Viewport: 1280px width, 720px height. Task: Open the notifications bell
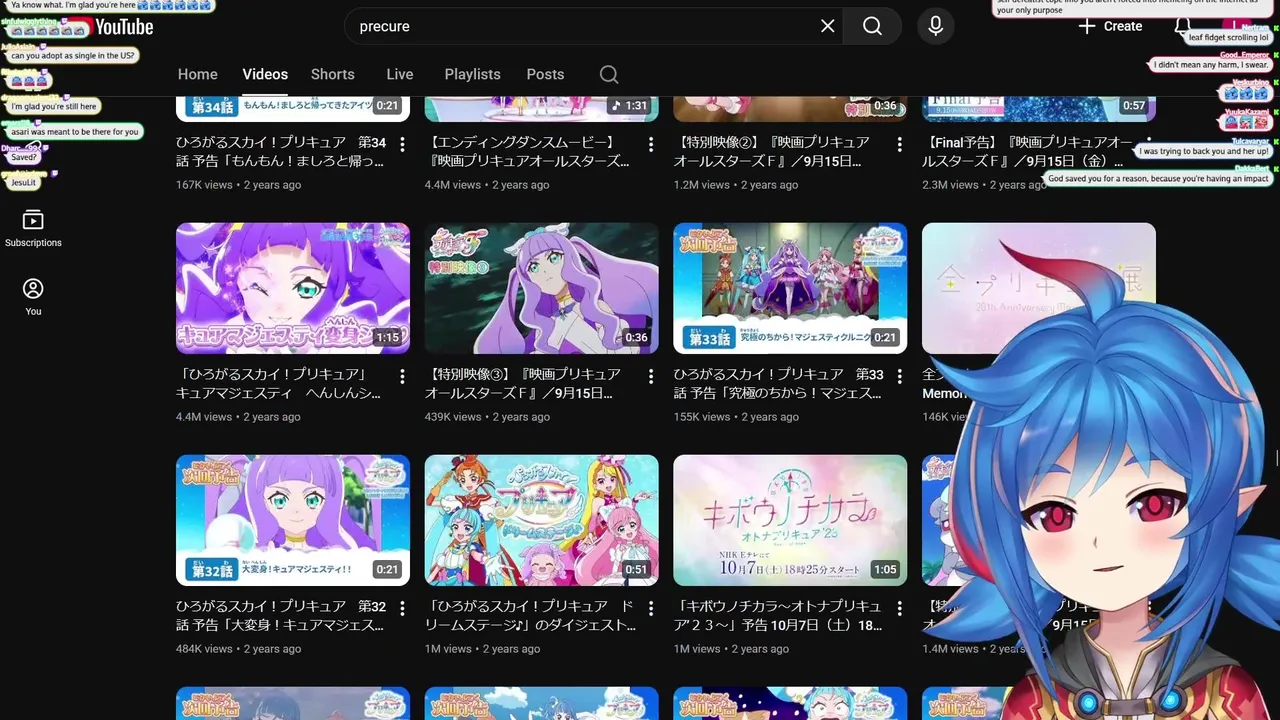[x=1182, y=26]
